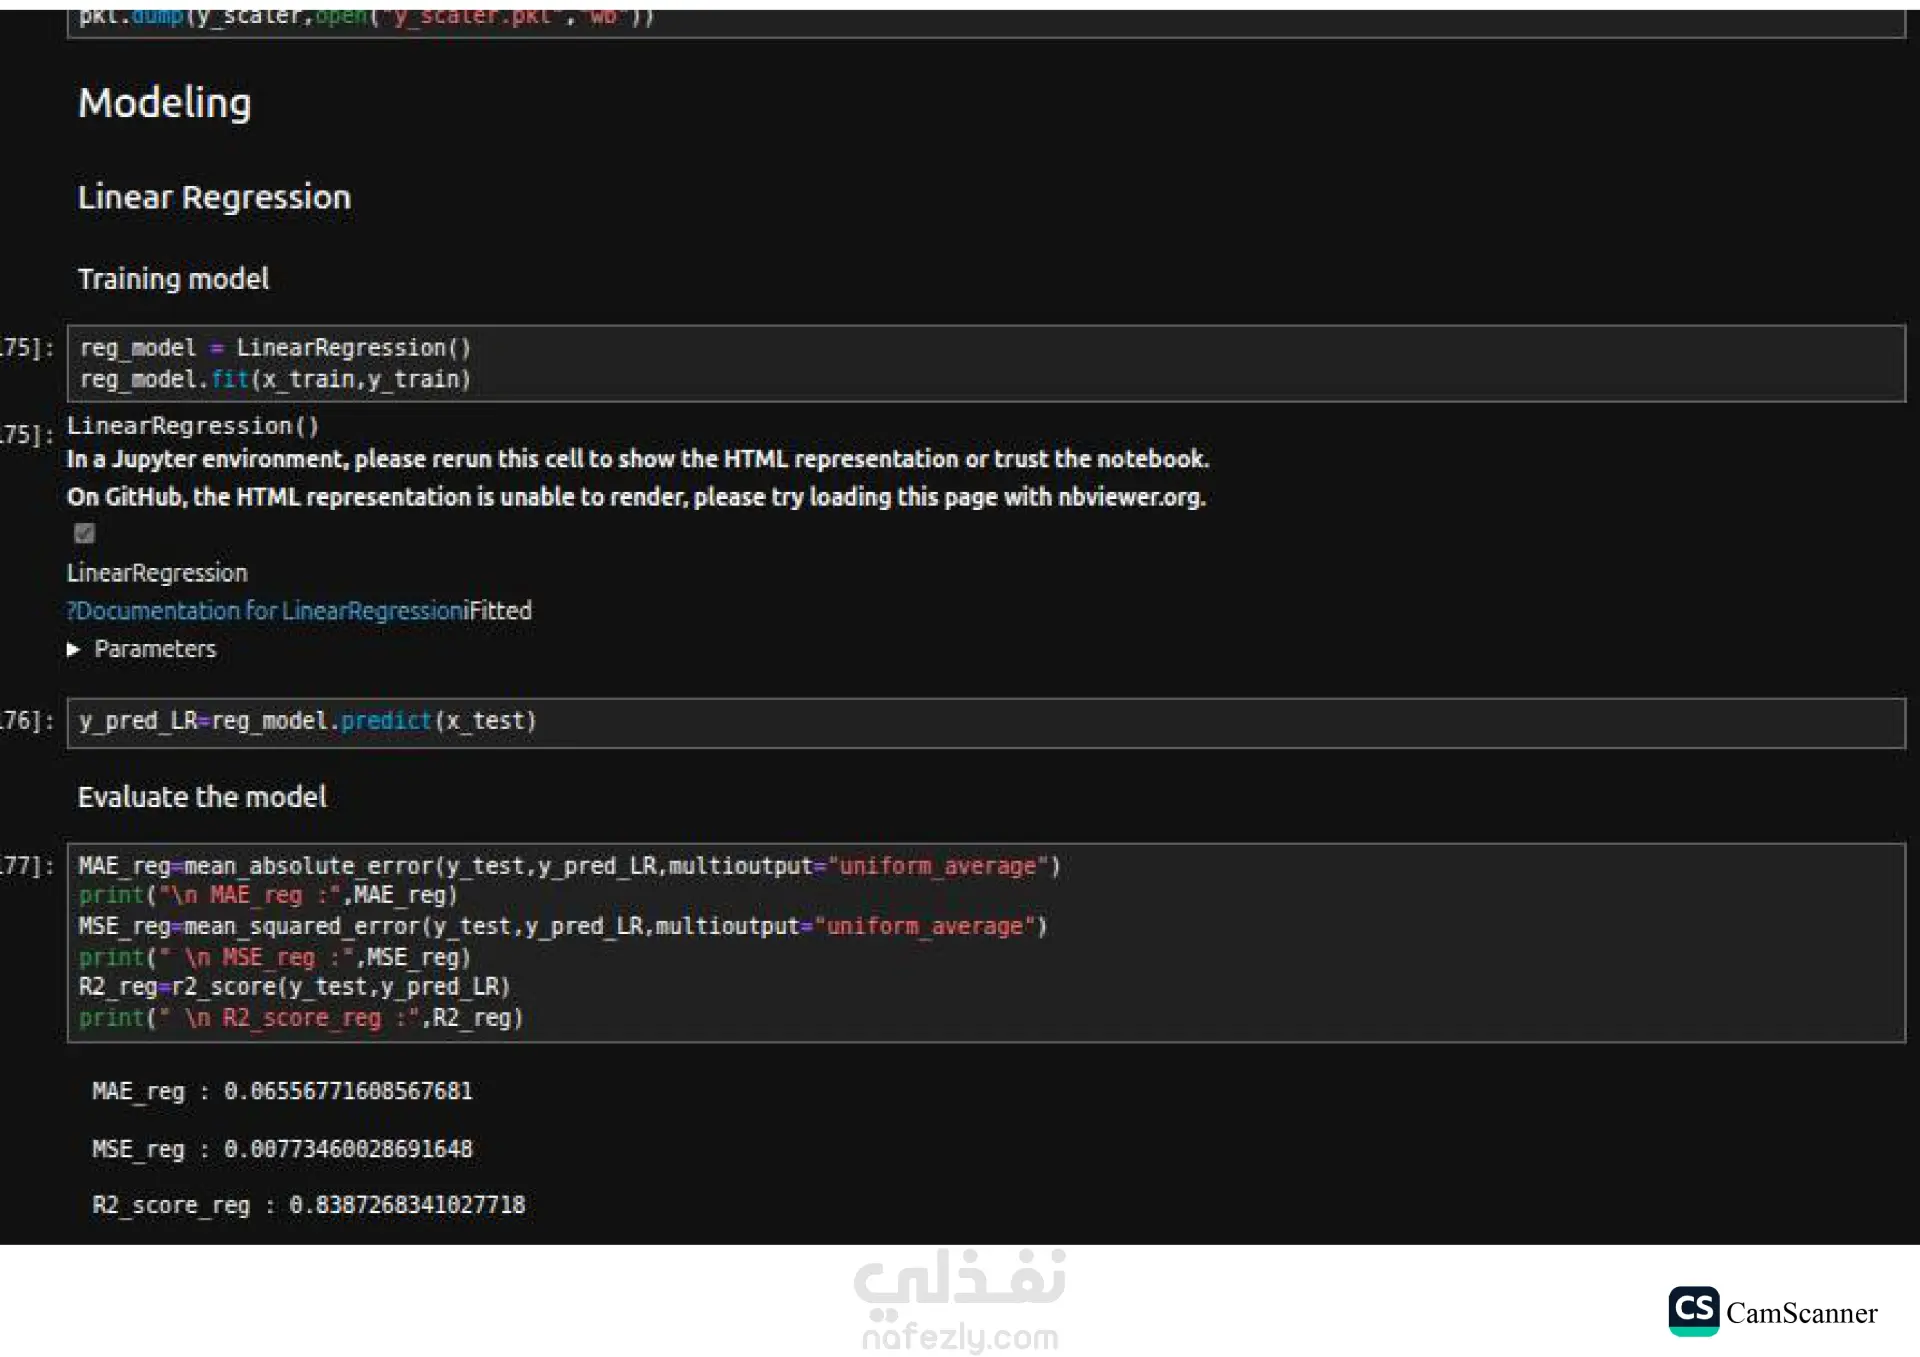Screen dimensions: 1920x1357
Task: Click the MAE_reg output value line
Action: (282, 1091)
